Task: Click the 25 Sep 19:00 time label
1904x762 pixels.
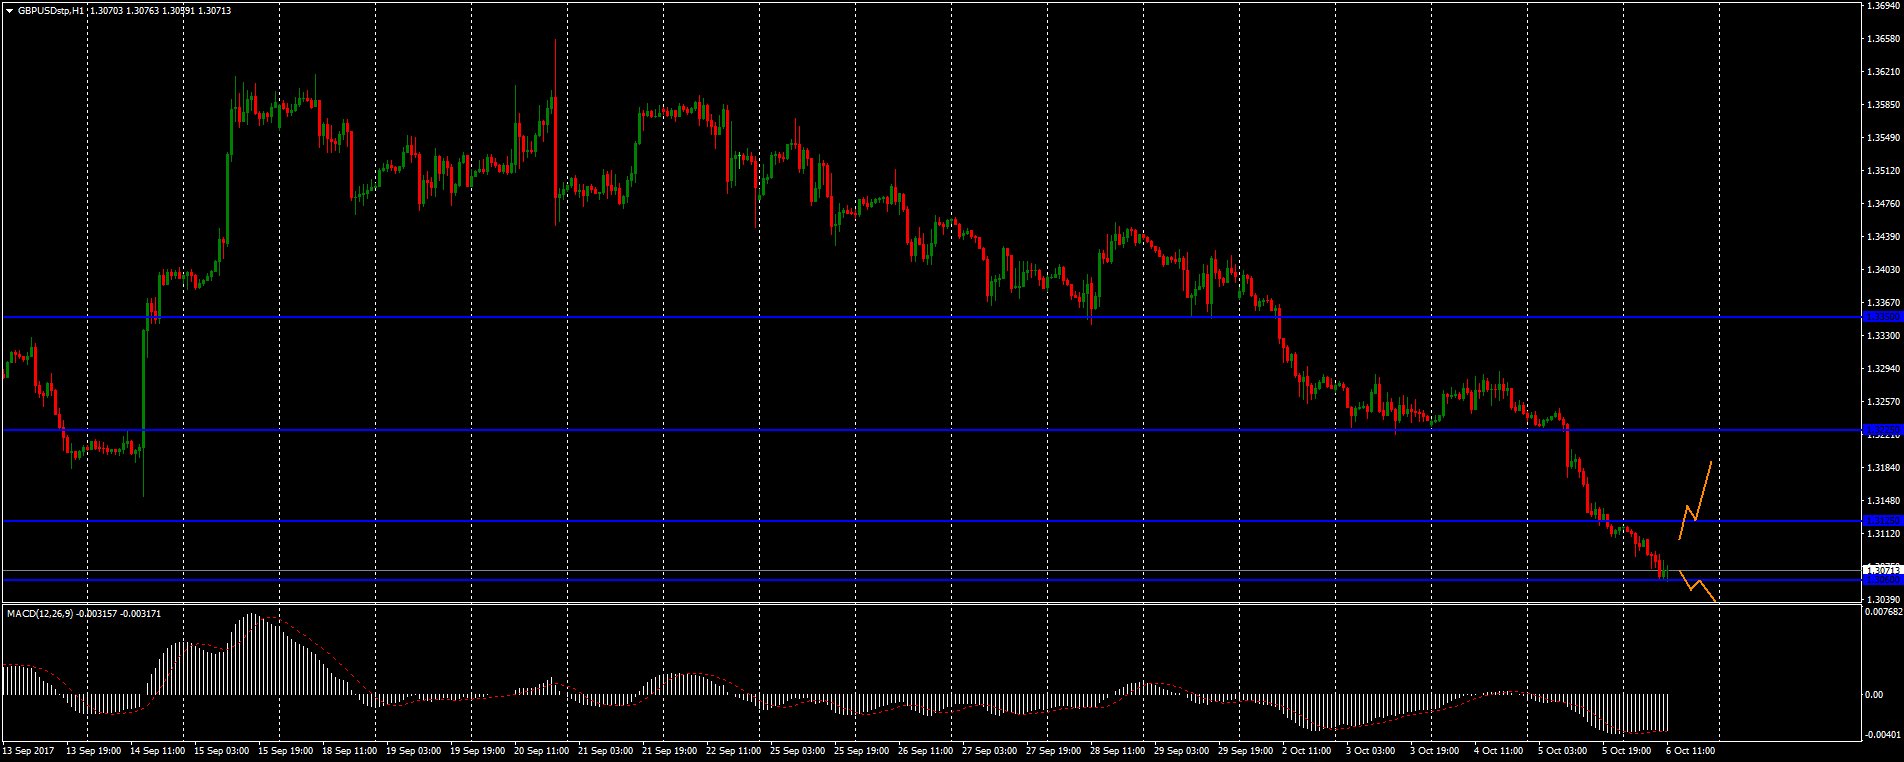Action: (x=863, y=749)
